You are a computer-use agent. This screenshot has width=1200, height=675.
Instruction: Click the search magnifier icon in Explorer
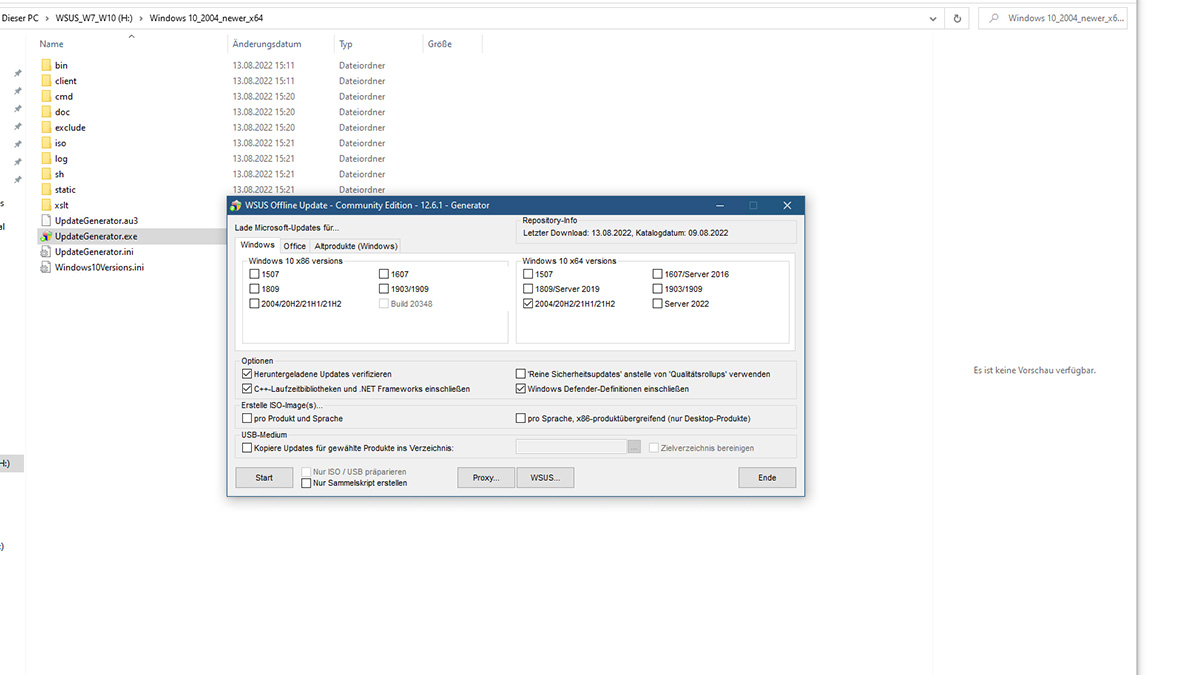point(993,18)
